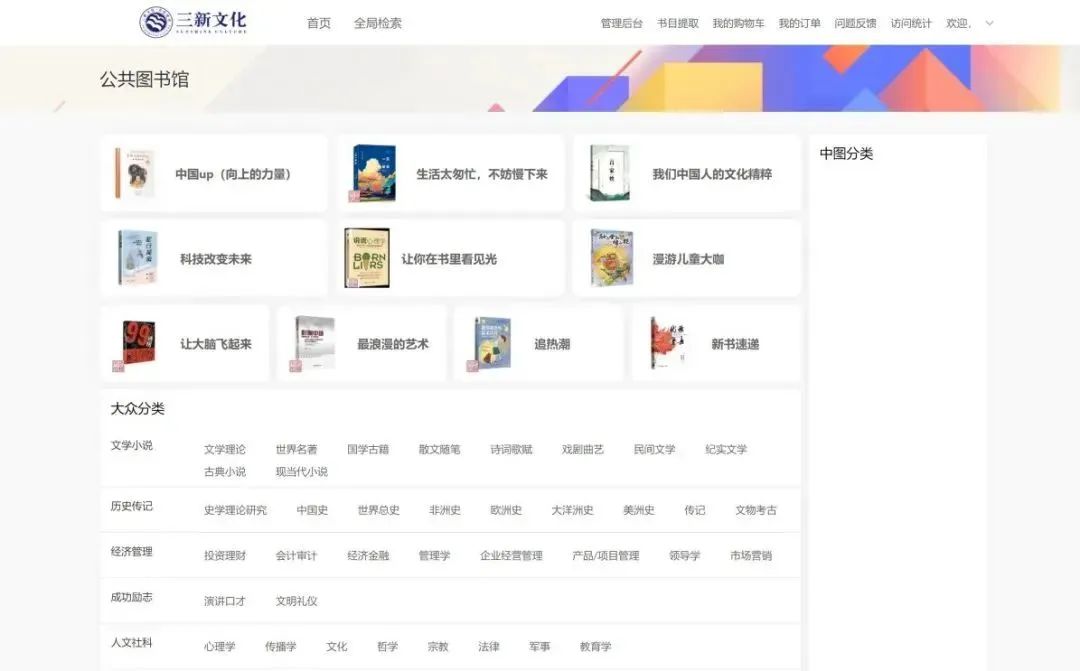Expand the 欢迎 user account dropdown arrow
Image resolution: width=1080 pixels, height=671 pixels.
(x=988, y=22)
